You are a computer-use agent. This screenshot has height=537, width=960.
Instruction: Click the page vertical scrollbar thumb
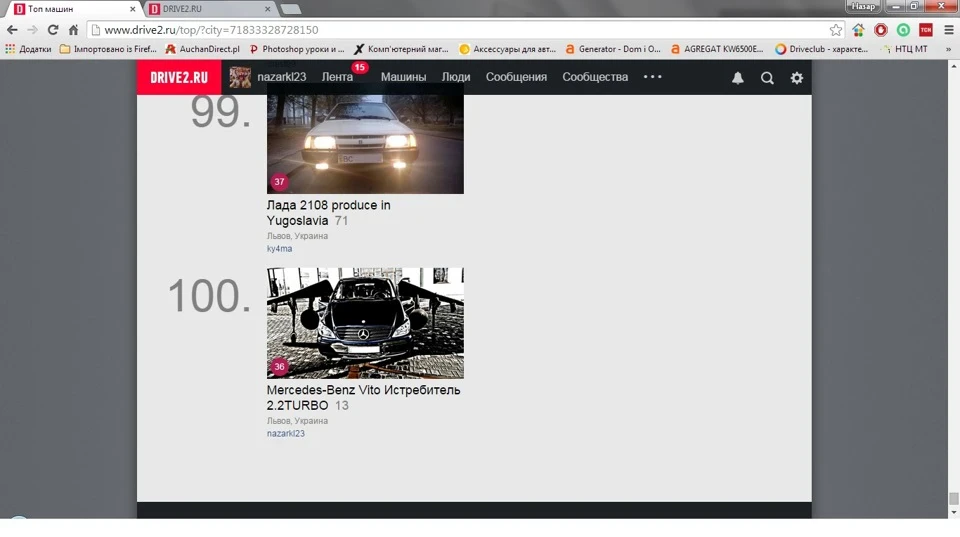point(953,498)
